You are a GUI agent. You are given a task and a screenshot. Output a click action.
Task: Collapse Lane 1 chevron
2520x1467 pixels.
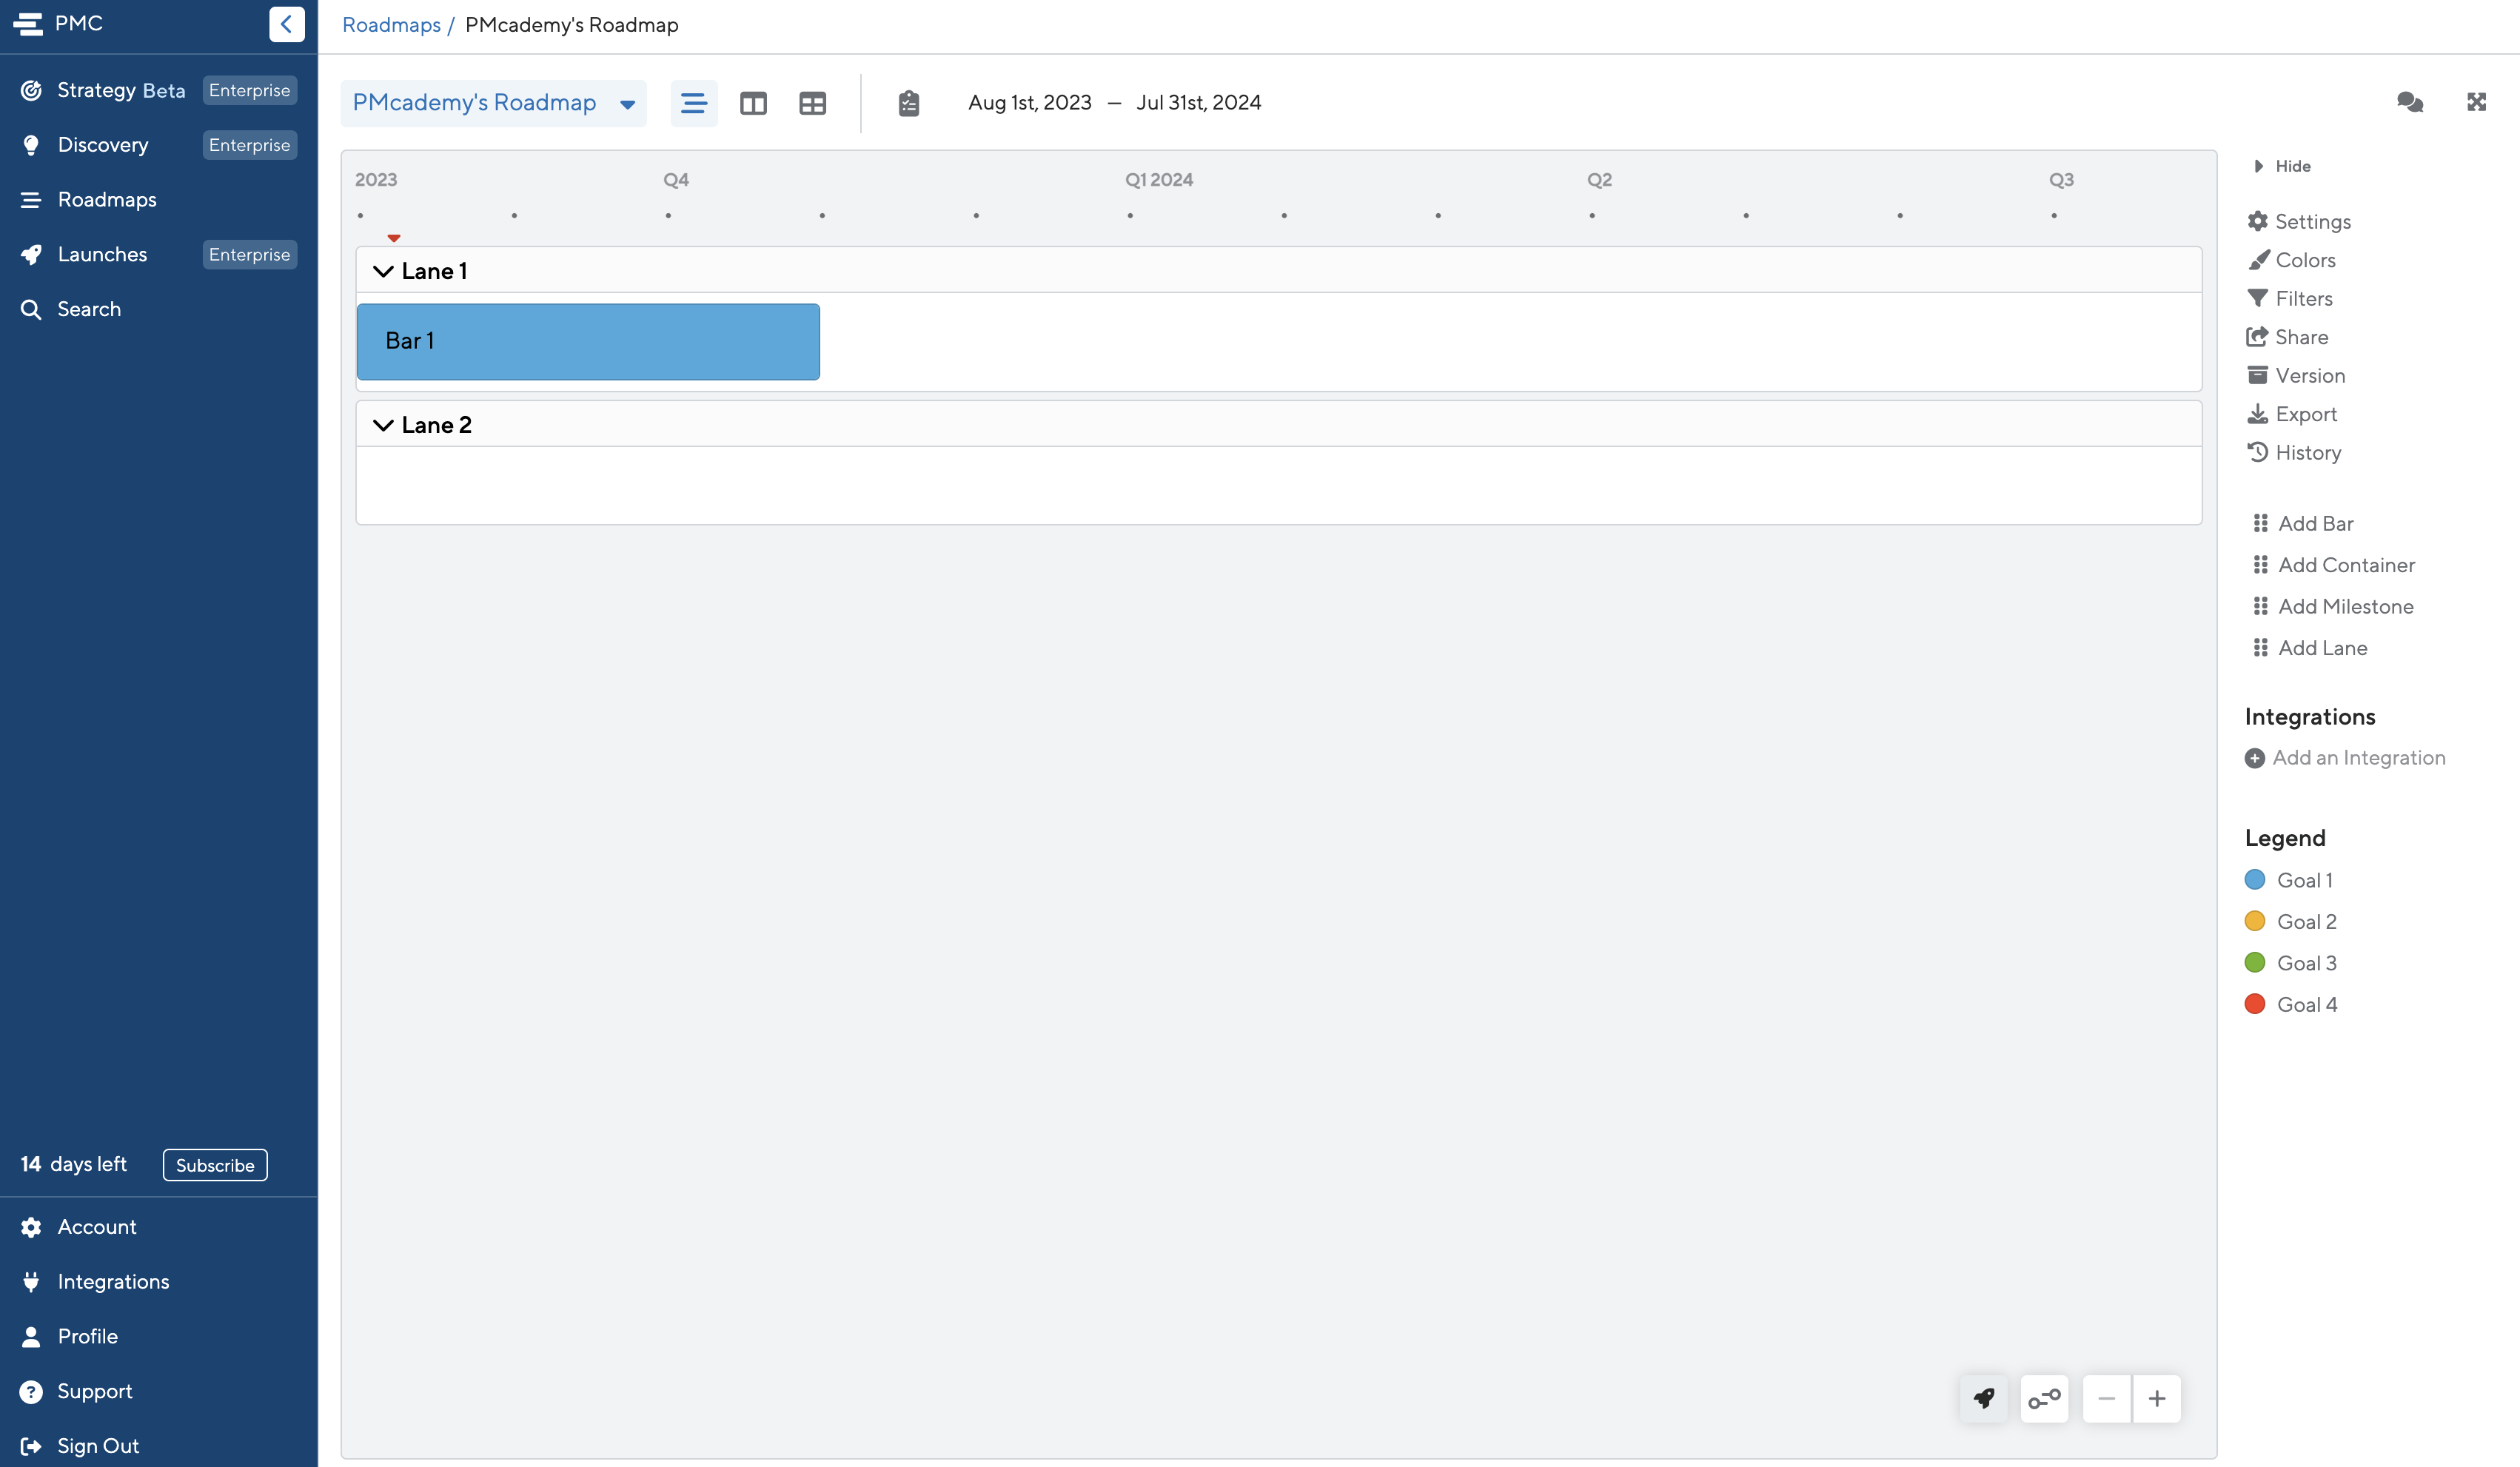[382, 271]
